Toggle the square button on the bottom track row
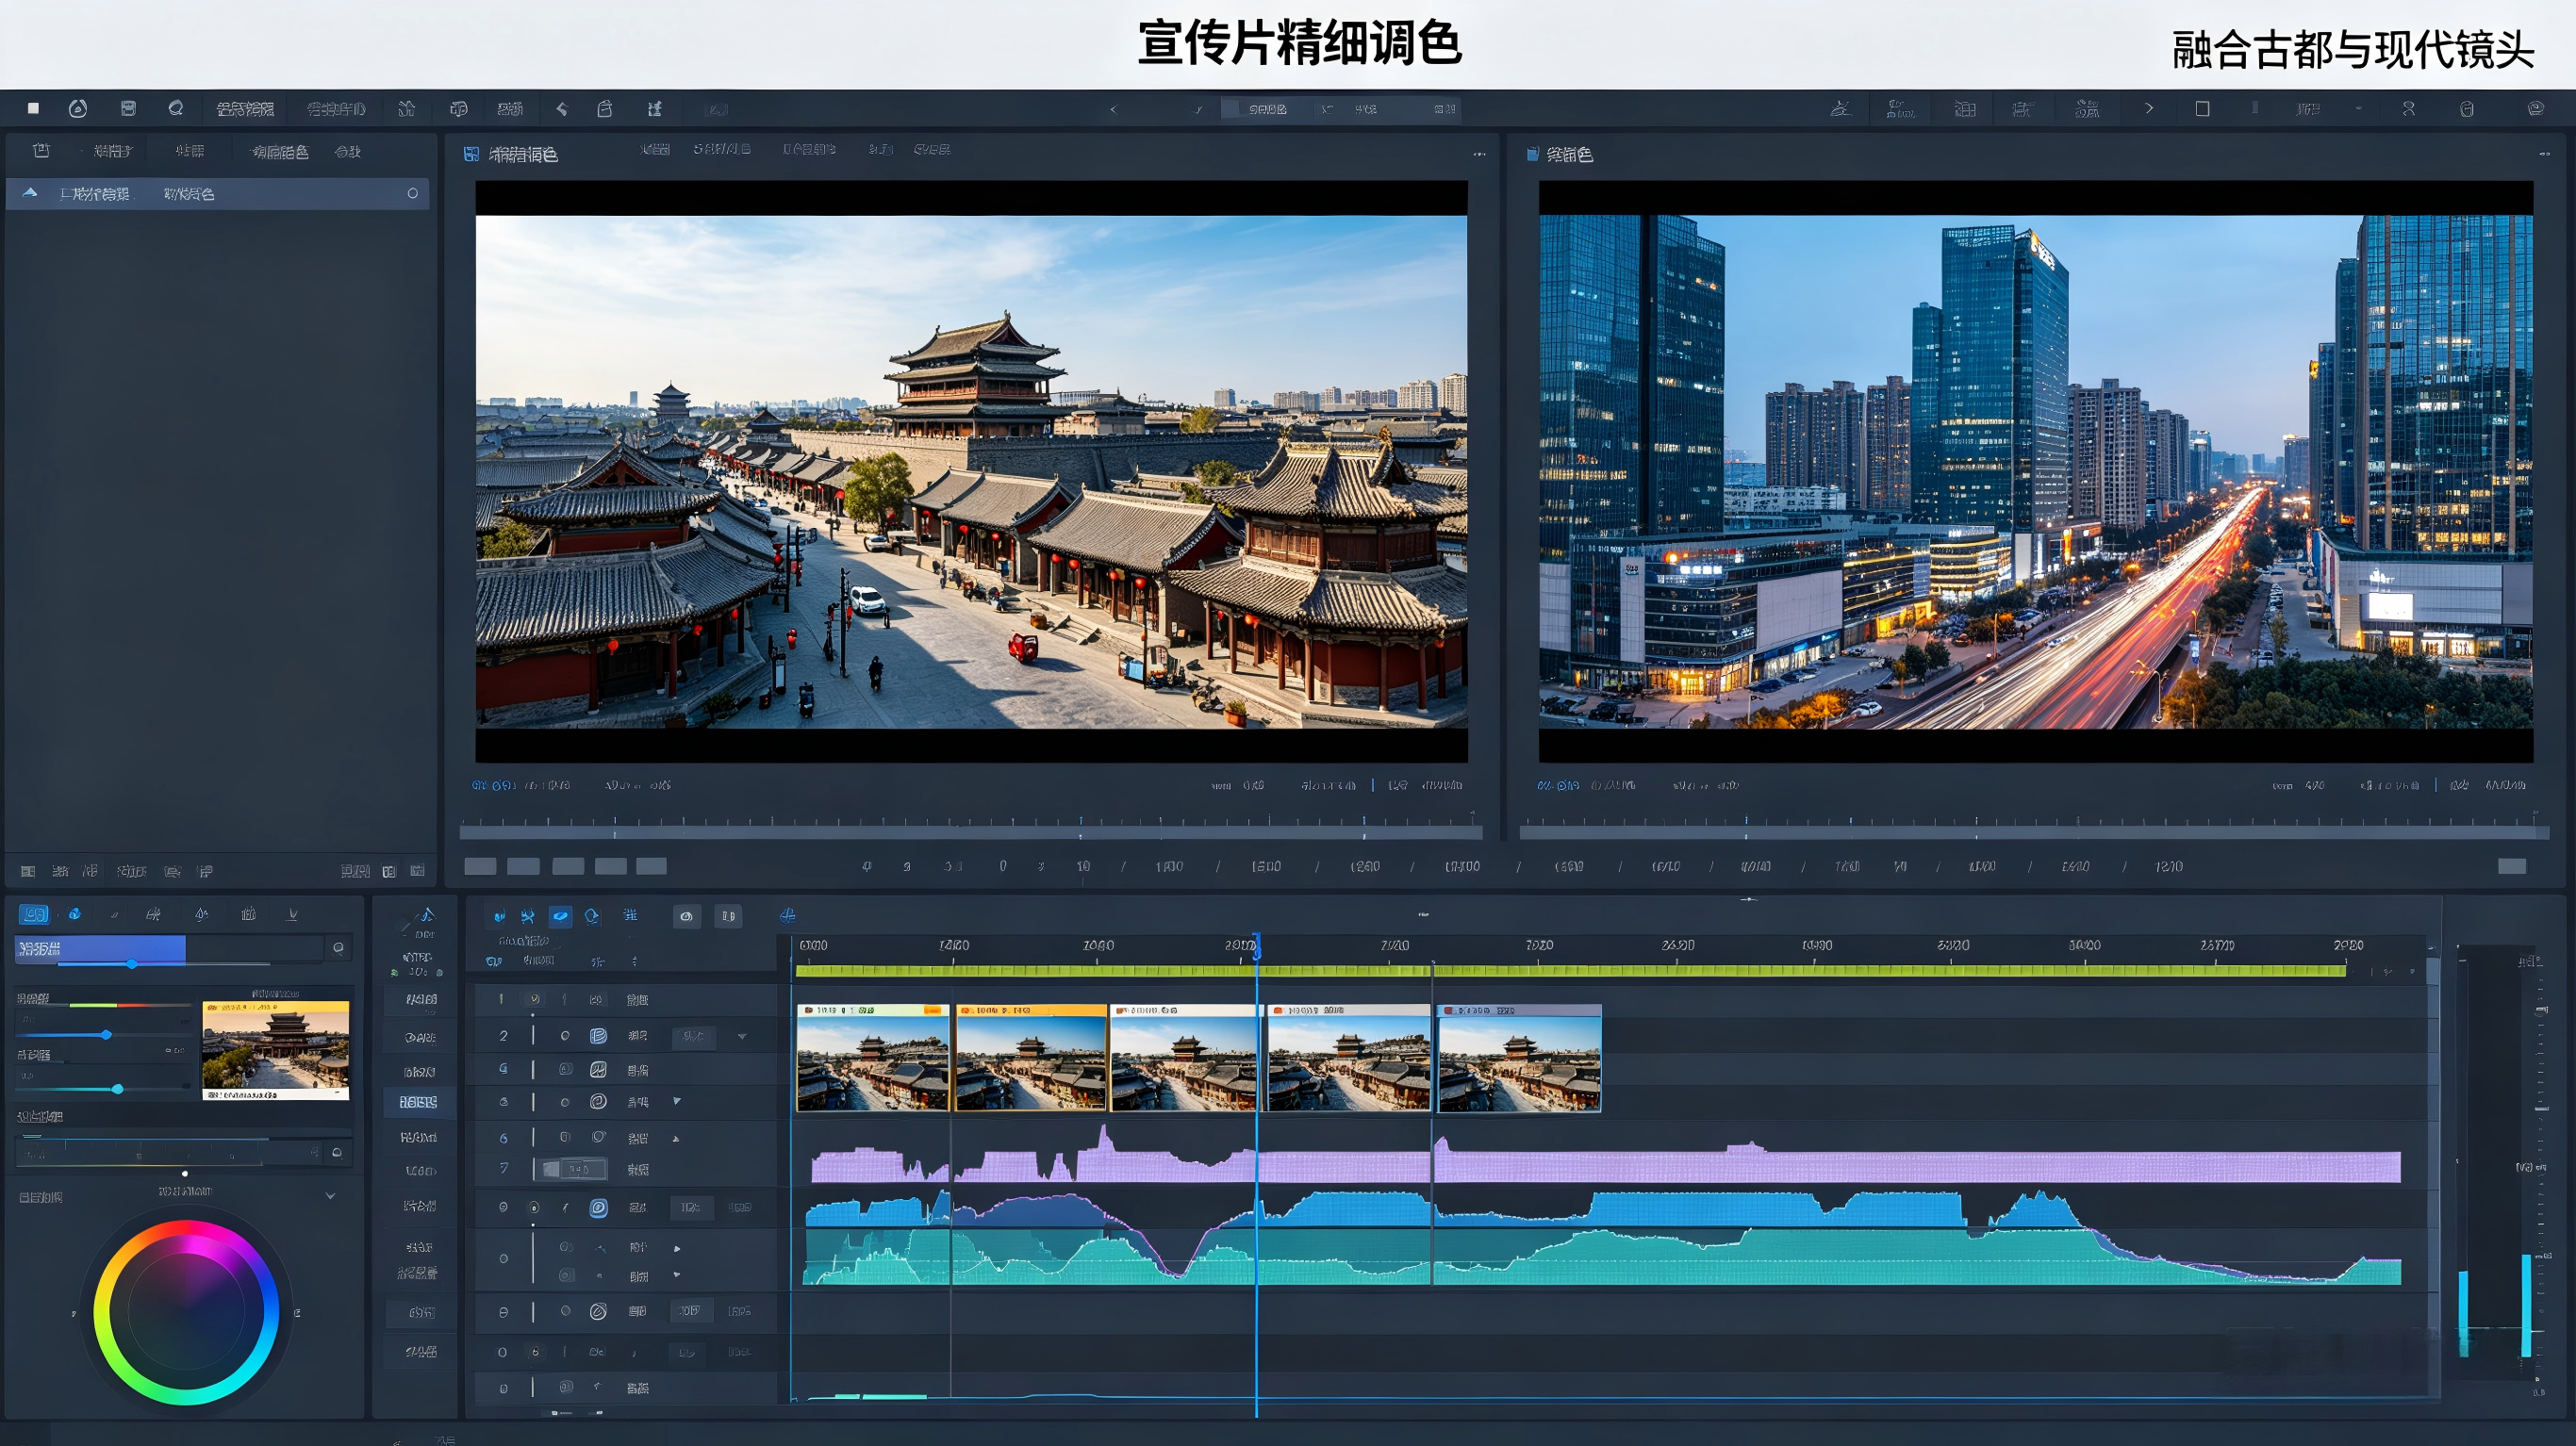The height and width of the screenshot is (1446, 2576). click(565, 1387)
